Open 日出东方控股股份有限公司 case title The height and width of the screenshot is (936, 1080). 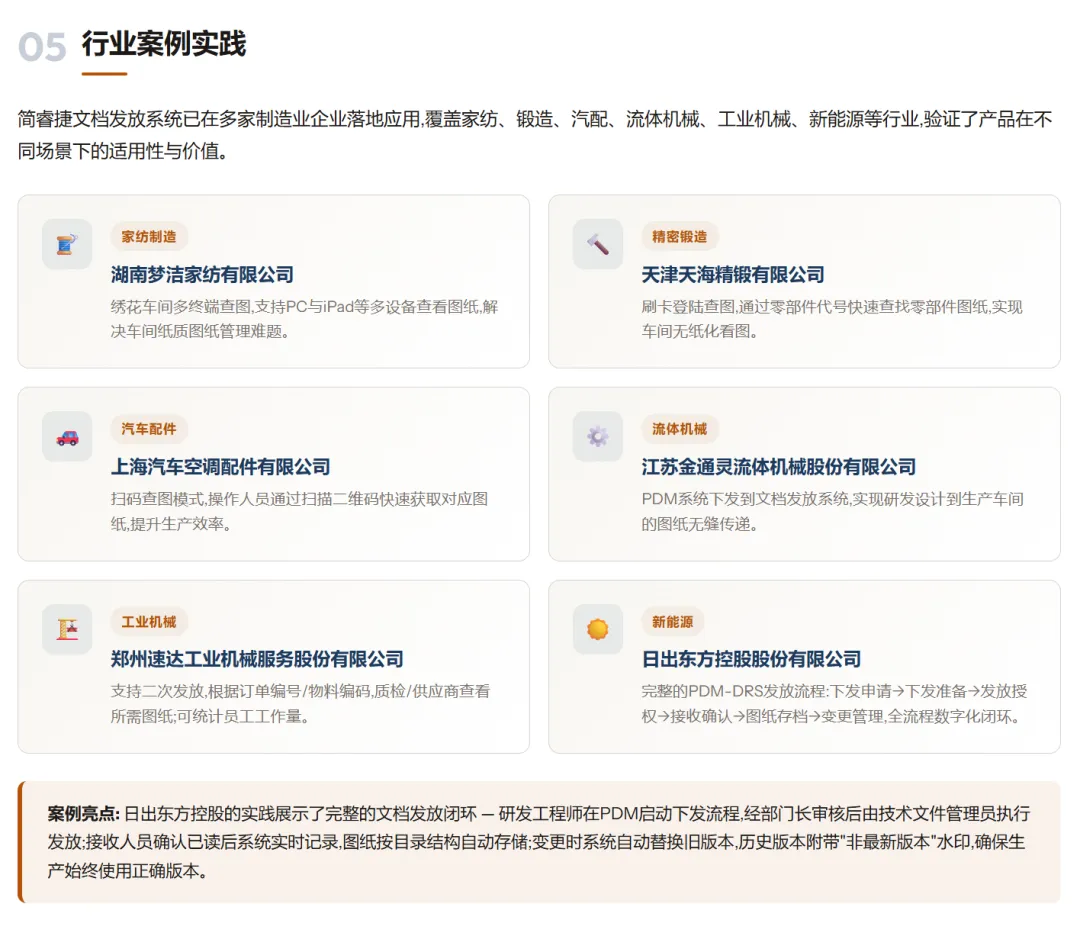pyautogui.click(x=751, y=659)
